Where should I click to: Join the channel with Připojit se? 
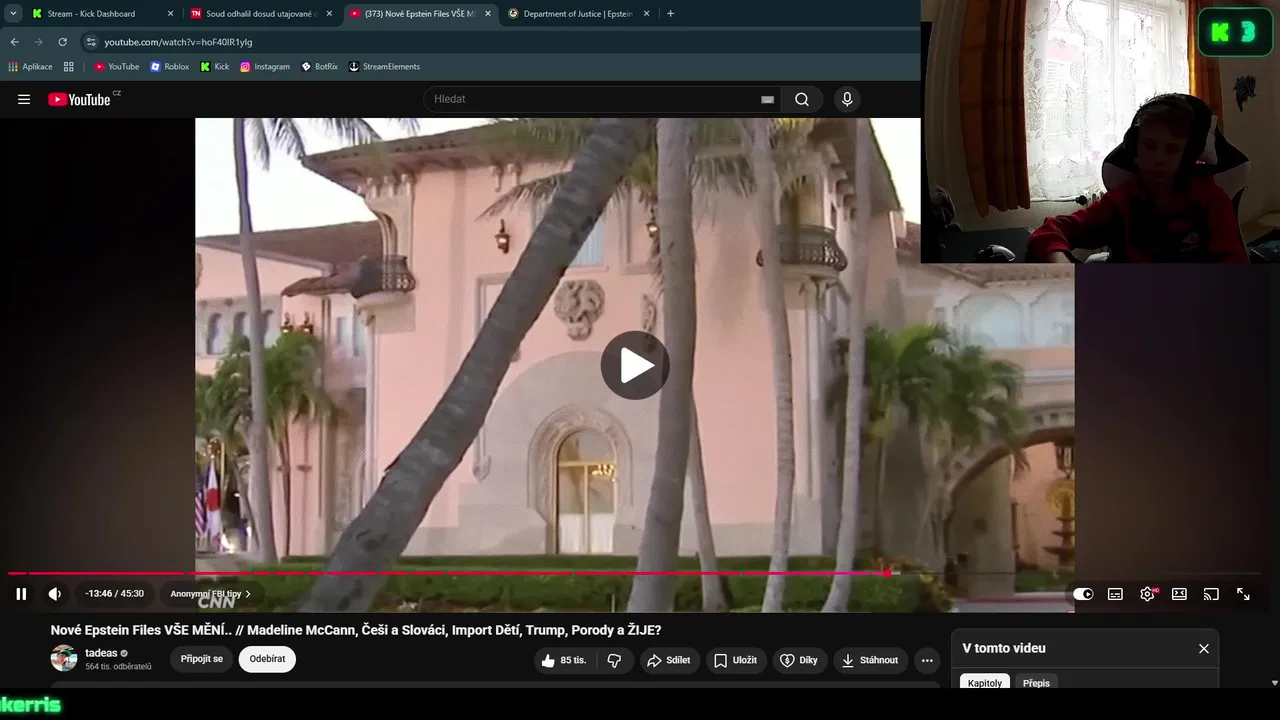(202, 659)
